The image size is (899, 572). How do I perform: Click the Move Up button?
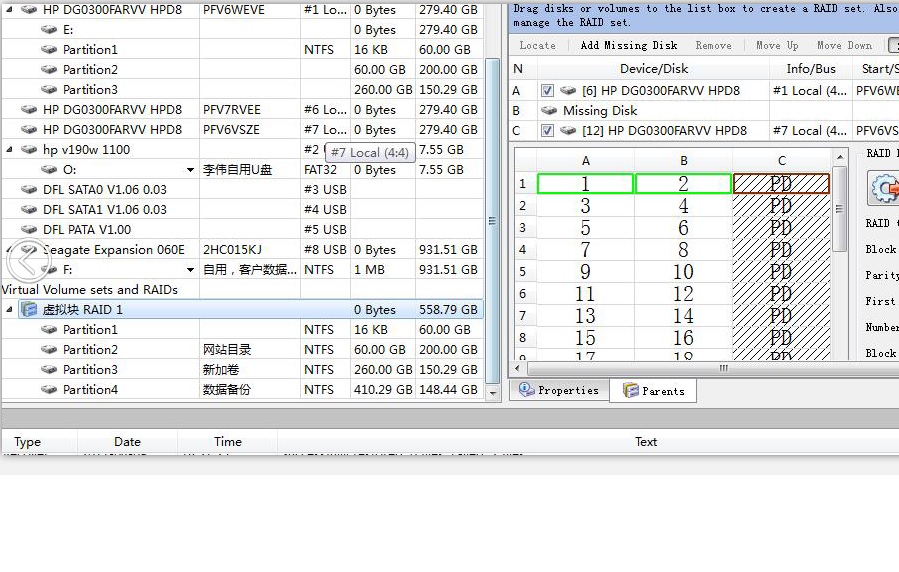click(776, 45)
